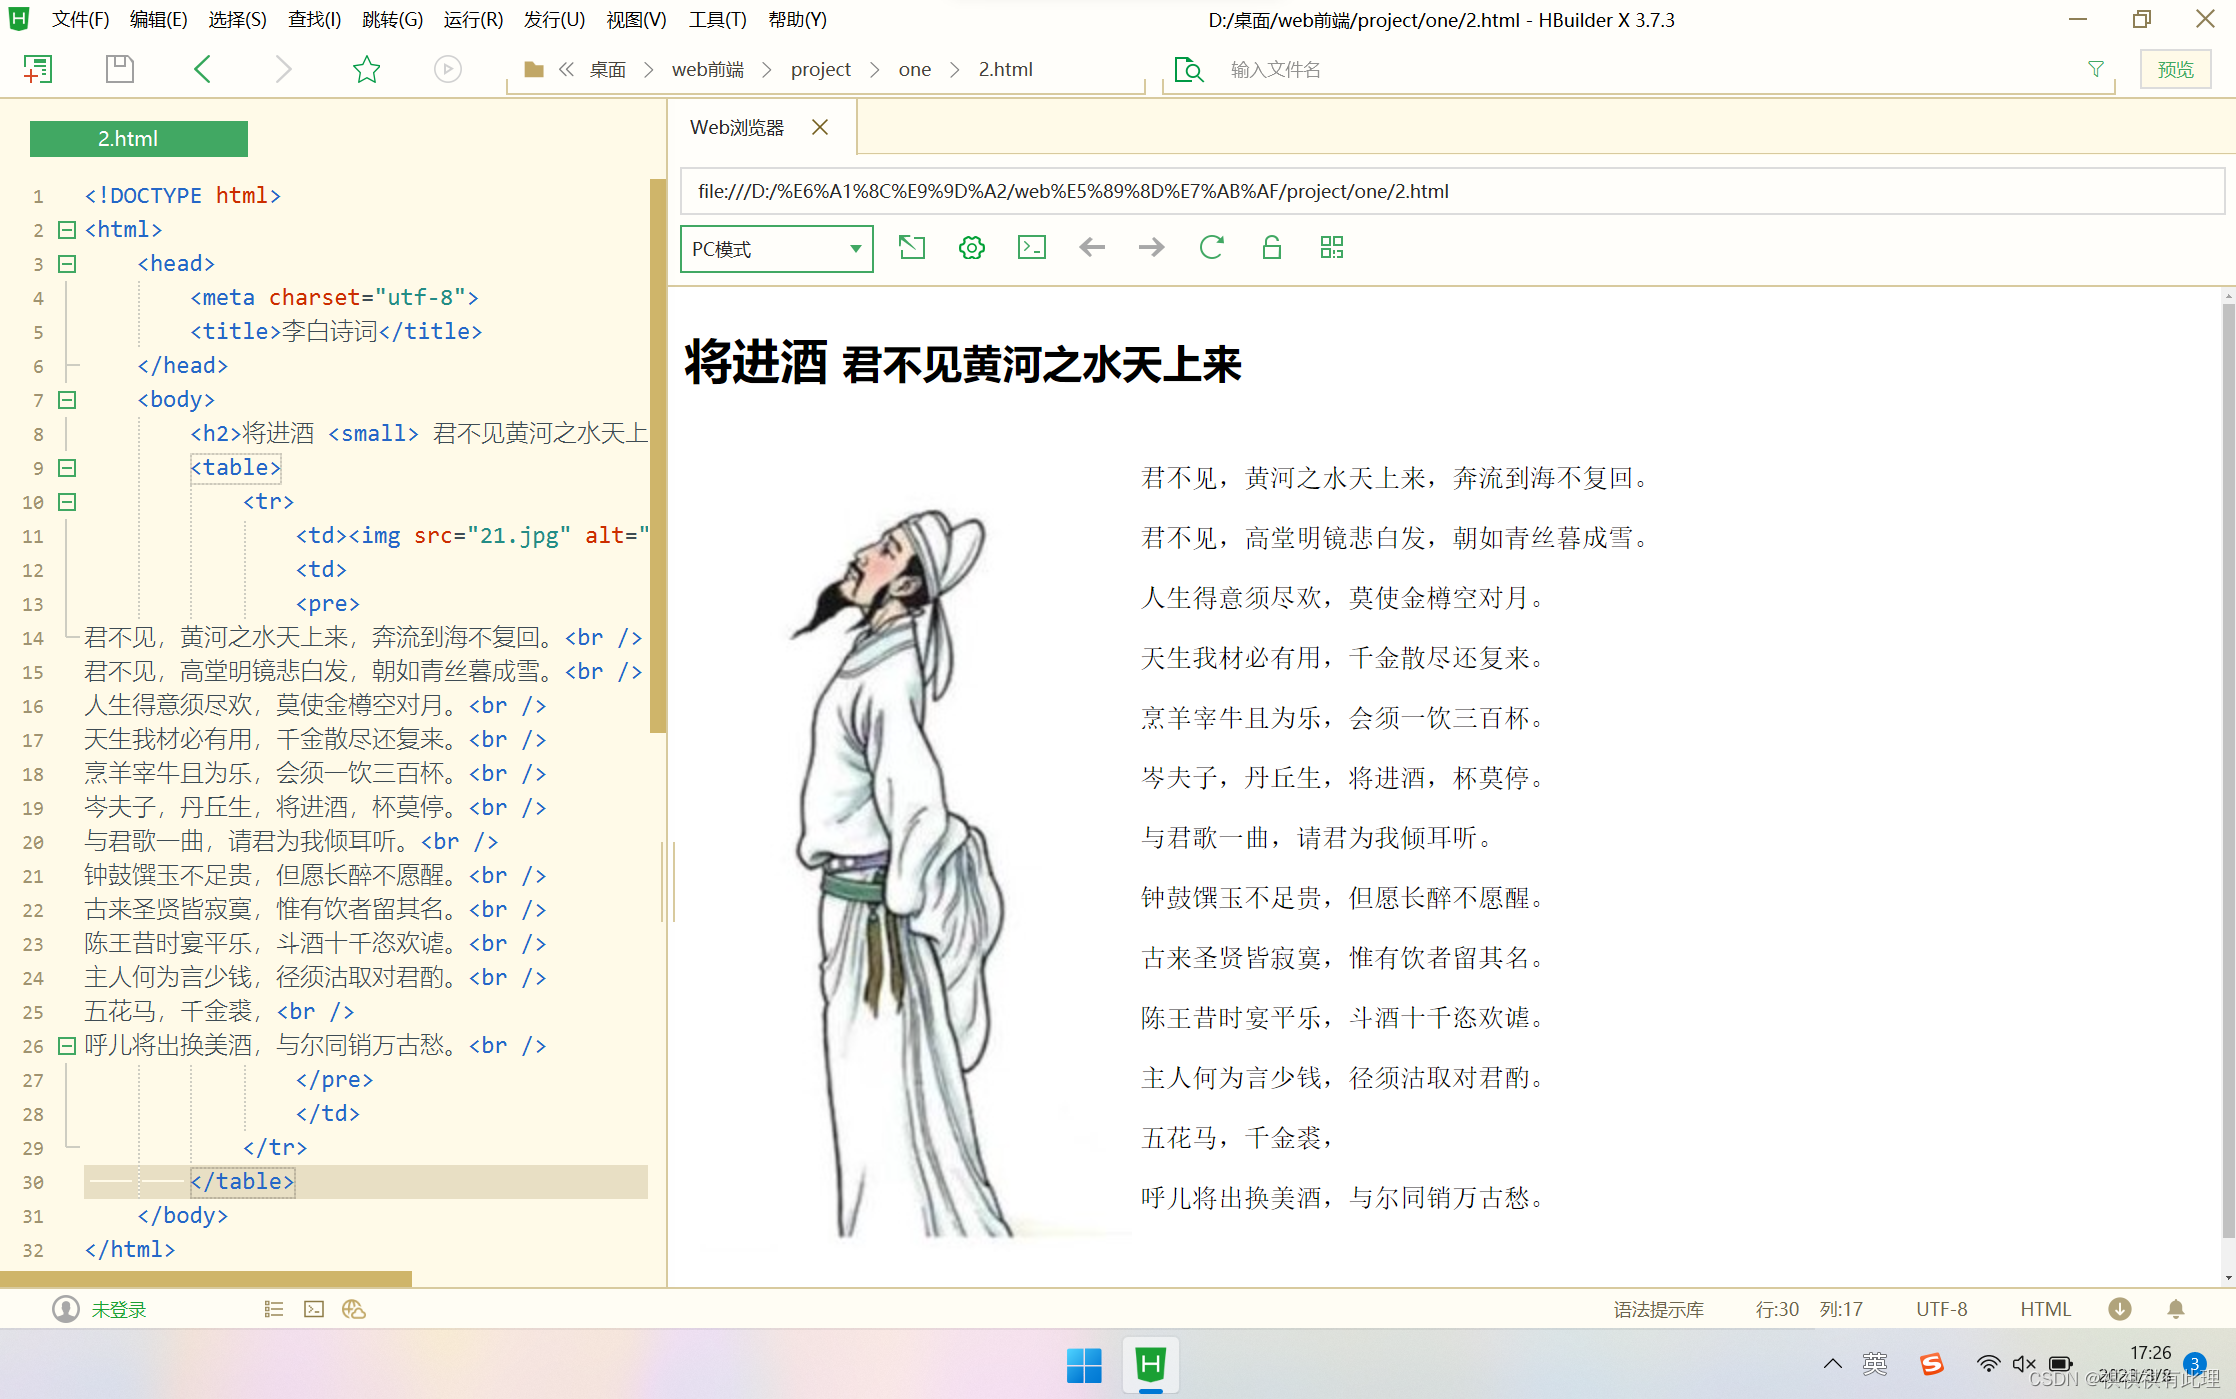
Task: Click the run play icon in toolbar
Action: pyautogui.click(x=448, y=69)
